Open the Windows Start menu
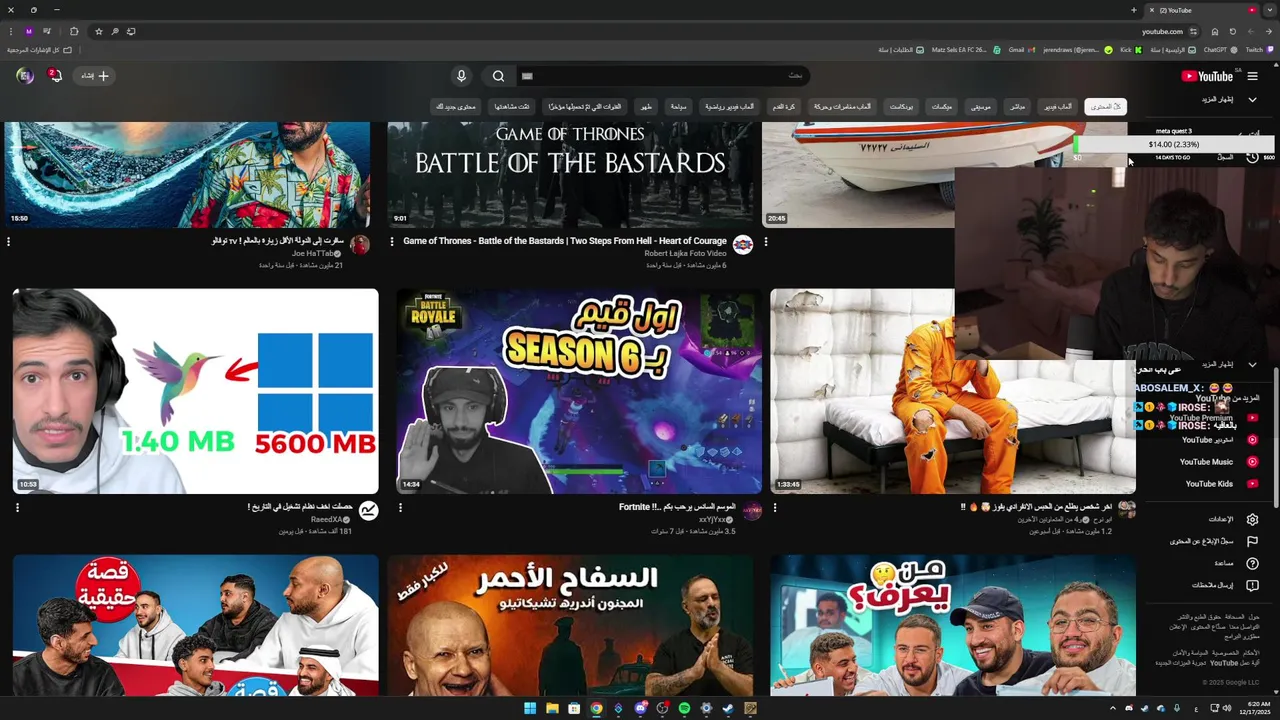Viewport: 1280px width, 720px height. tap(530, 708)
